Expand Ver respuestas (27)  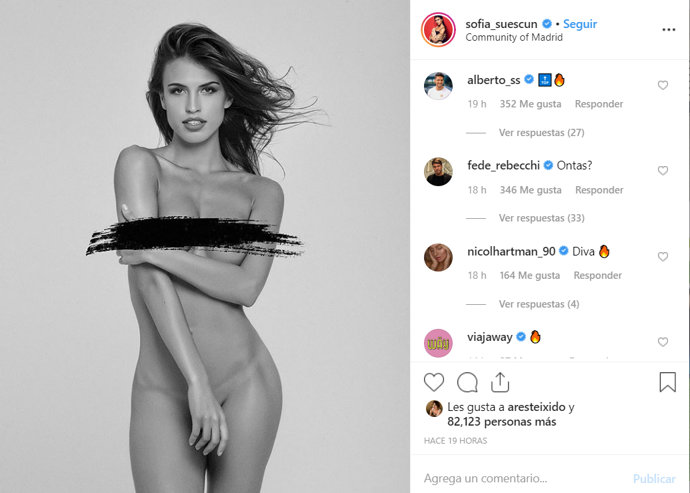(541, 132)
